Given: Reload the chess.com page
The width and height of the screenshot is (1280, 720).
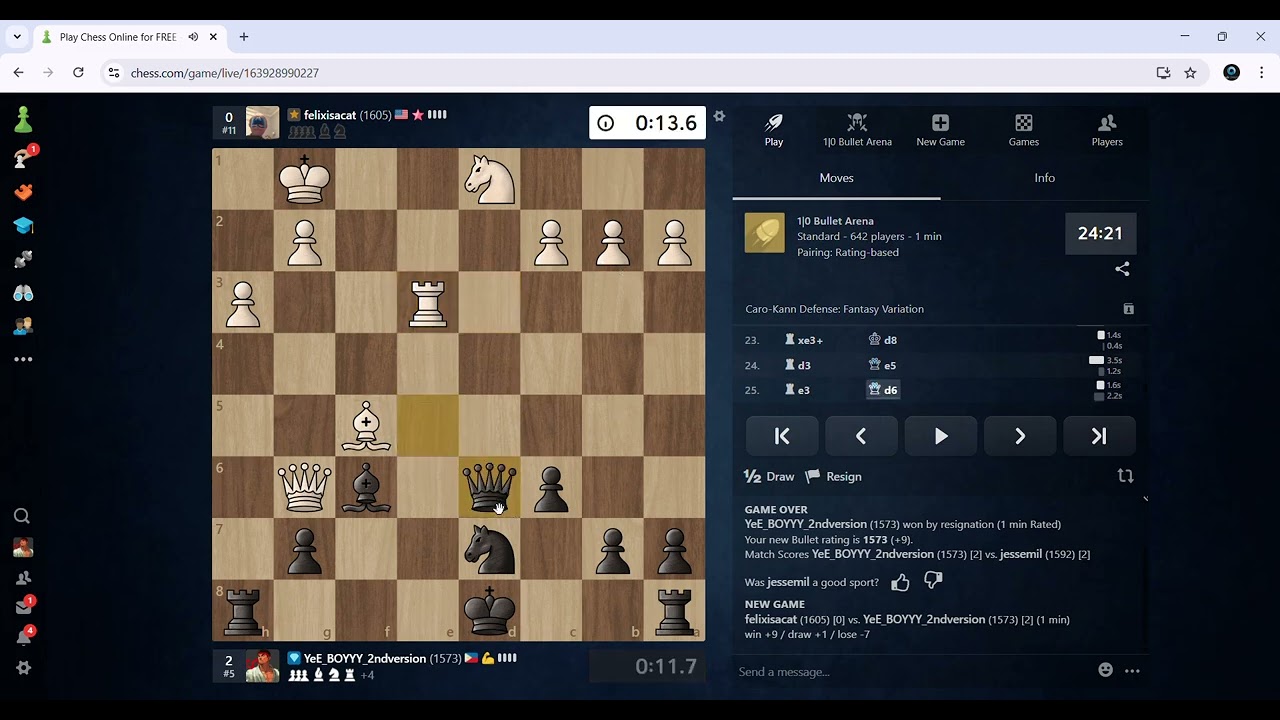Looking at the screenshot, I should pyautogui.click(x=78, y=73).
